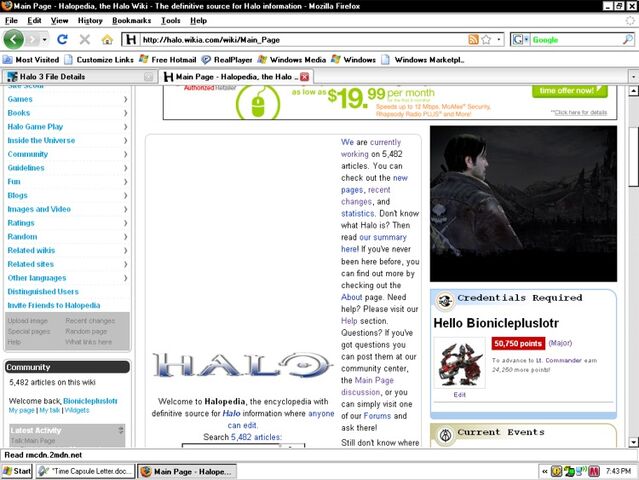Expand the Inside the Universe submenu

pyautogui.click(x=125, y=141)
